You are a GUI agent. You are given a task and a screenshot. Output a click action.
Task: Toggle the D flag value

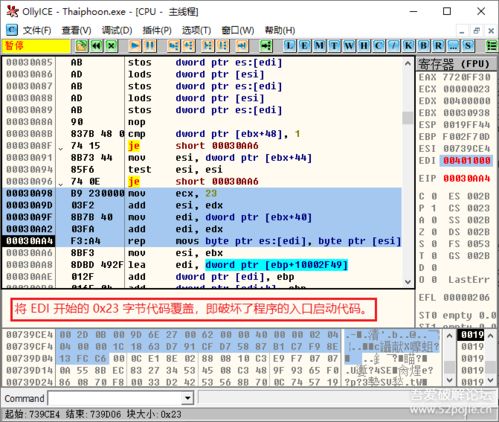pyautogui.click(x=434, y=268)
